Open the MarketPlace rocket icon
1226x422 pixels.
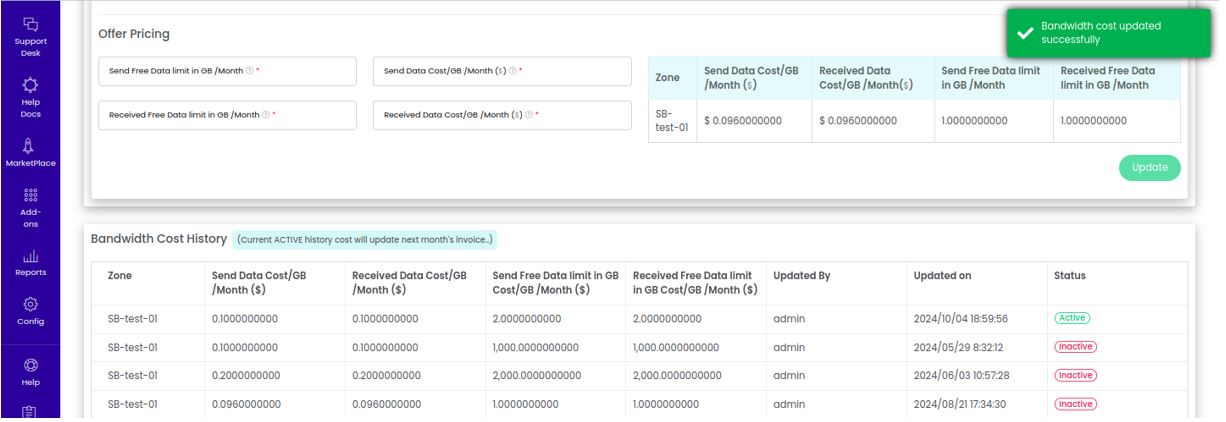30,147
